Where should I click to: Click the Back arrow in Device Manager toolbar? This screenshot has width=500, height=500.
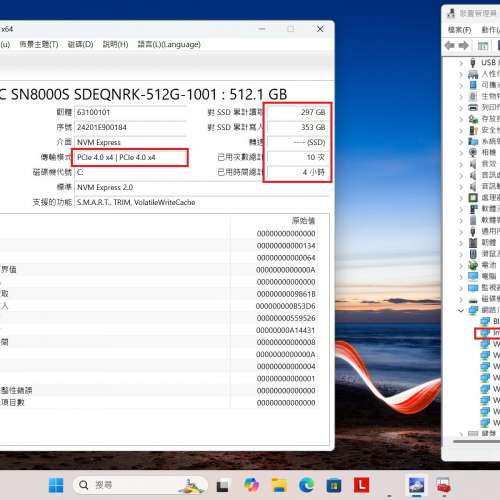tap(450, 46)
